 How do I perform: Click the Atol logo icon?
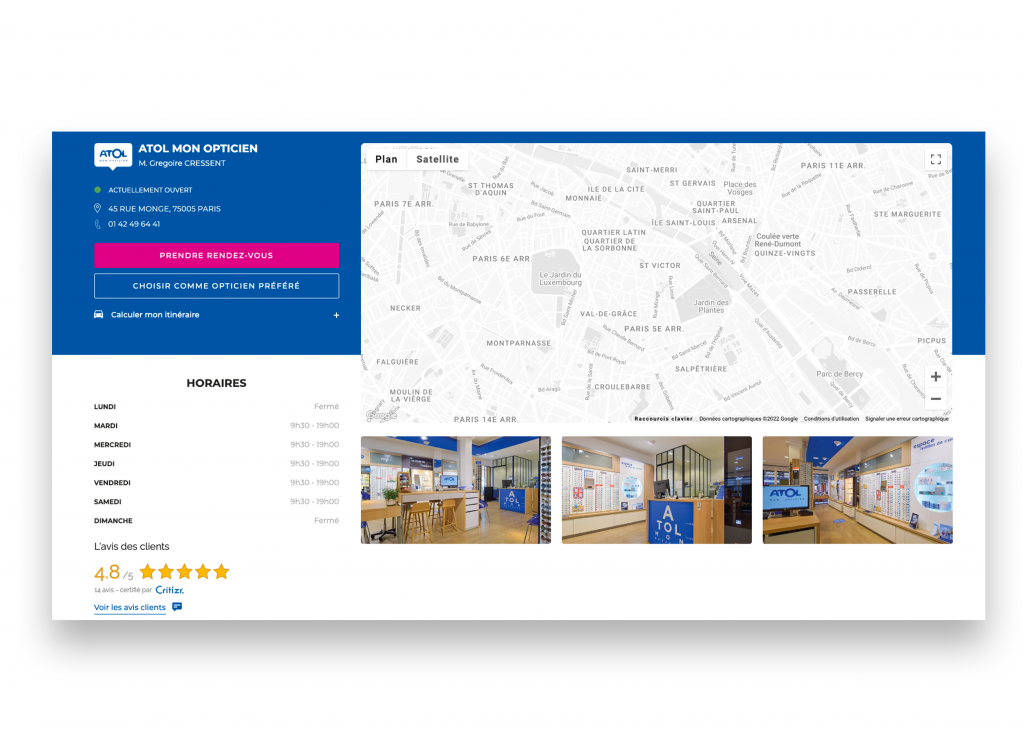tap(113, 156)
